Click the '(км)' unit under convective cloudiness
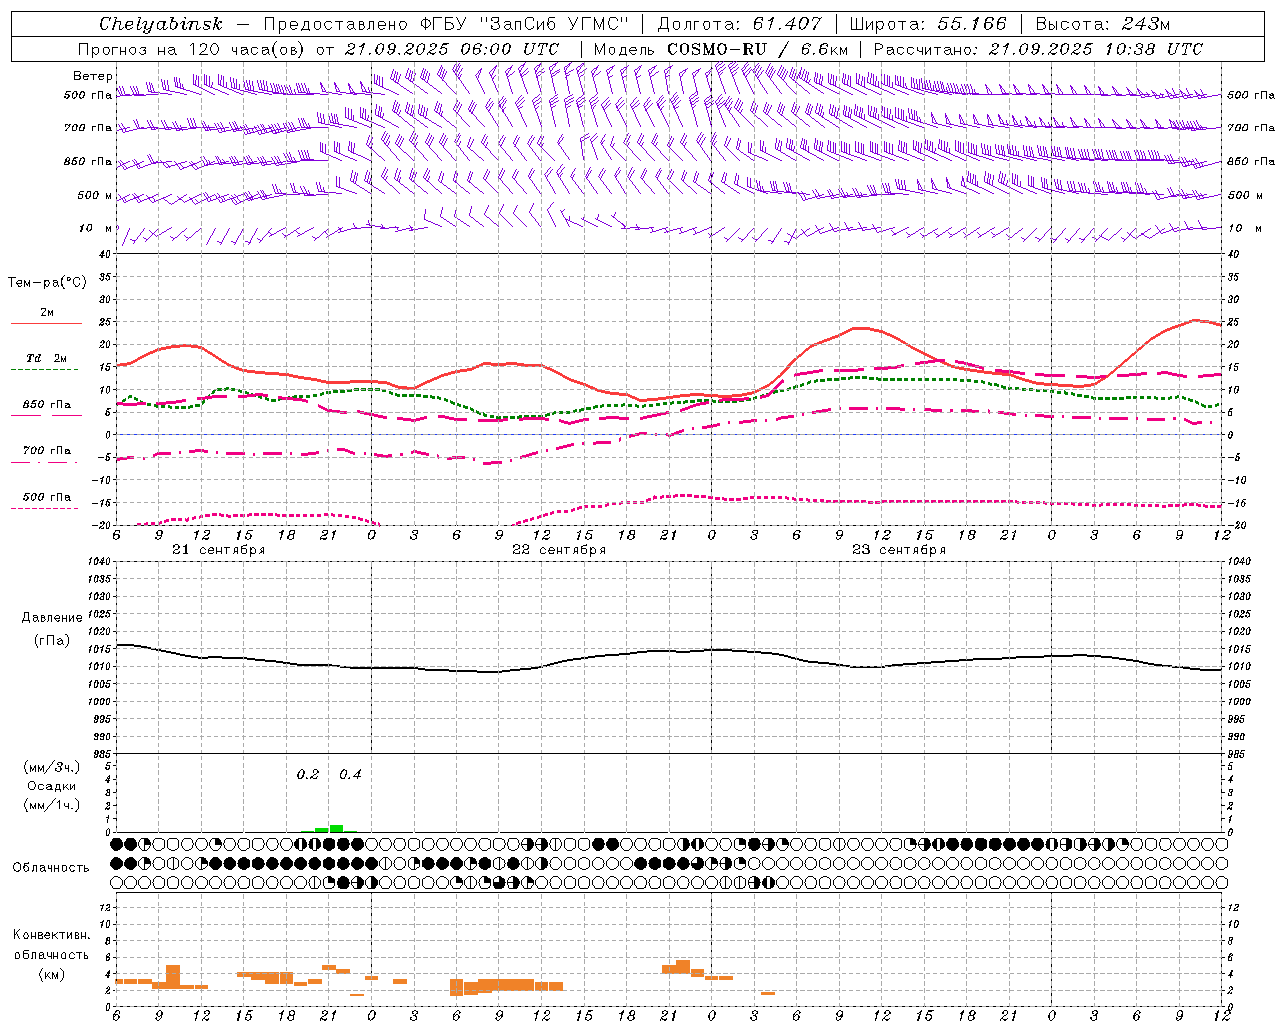1280x1024 pixels. [x=52, y=974]
